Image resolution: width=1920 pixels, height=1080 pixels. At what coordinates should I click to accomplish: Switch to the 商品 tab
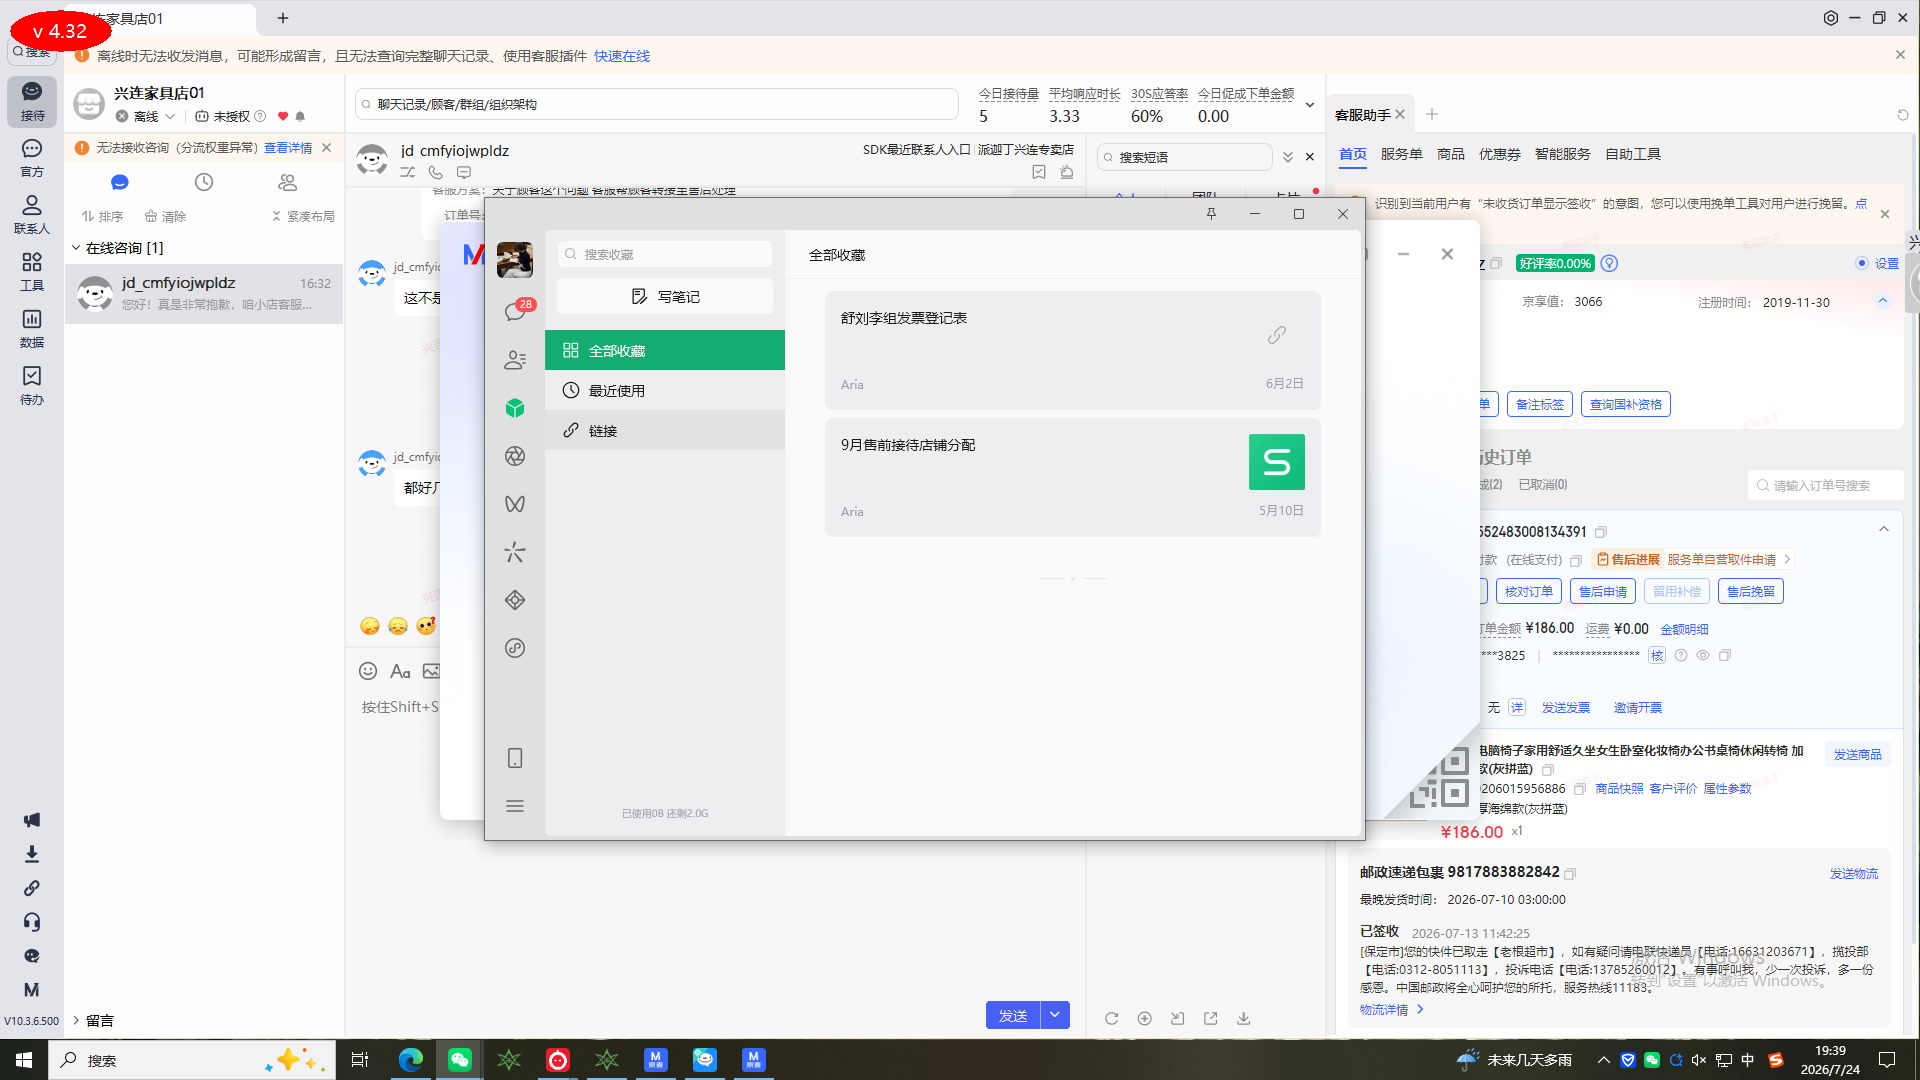[x=1451, y=154]
